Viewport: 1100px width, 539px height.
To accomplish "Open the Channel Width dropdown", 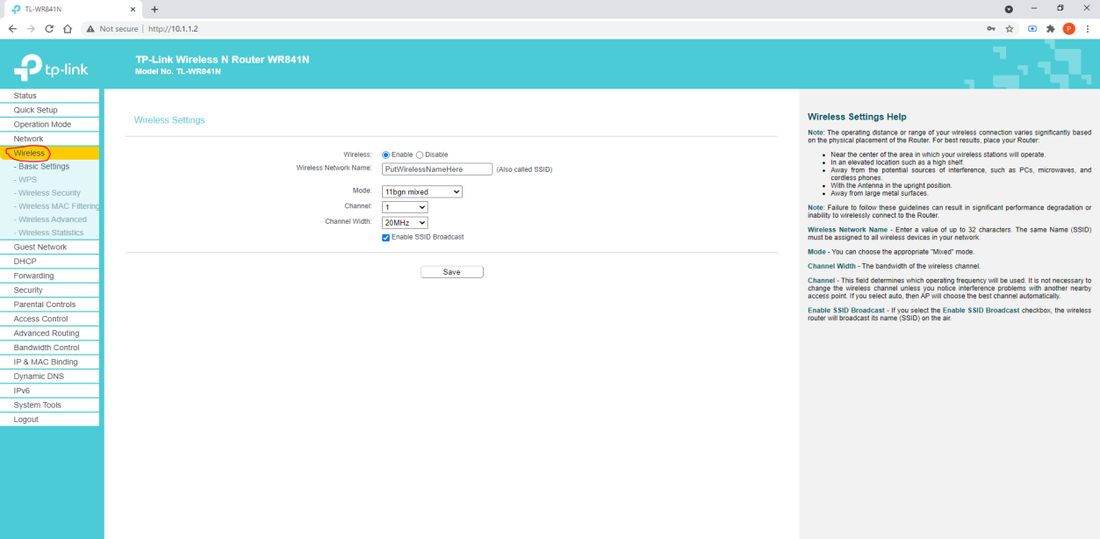I will pyautogui.click(x=405, y=222).
